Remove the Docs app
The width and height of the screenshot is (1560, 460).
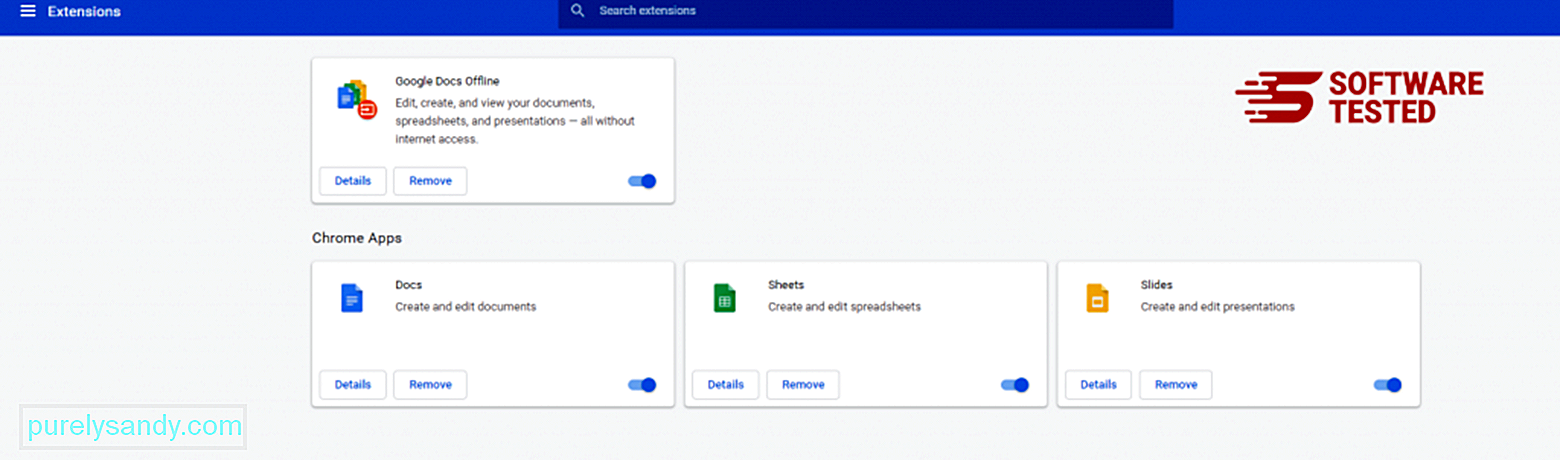(x=430, y=385)
